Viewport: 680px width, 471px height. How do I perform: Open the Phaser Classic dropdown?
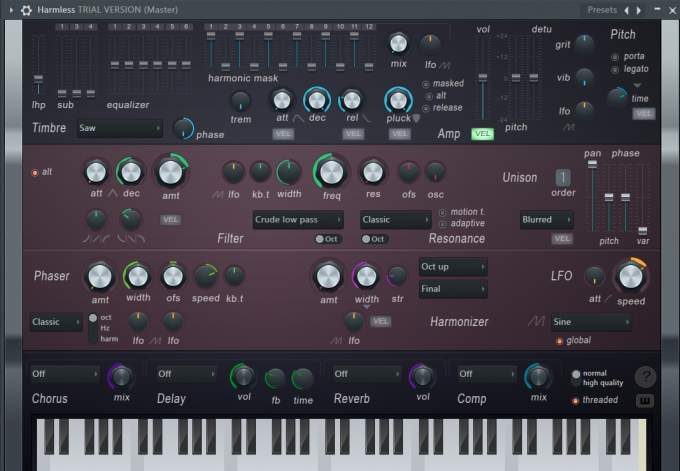56,322
